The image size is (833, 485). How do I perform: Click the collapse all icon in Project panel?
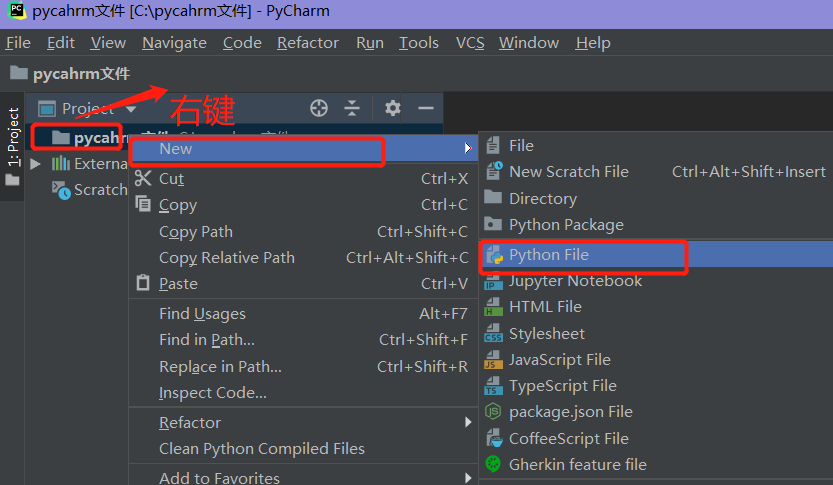352,108
